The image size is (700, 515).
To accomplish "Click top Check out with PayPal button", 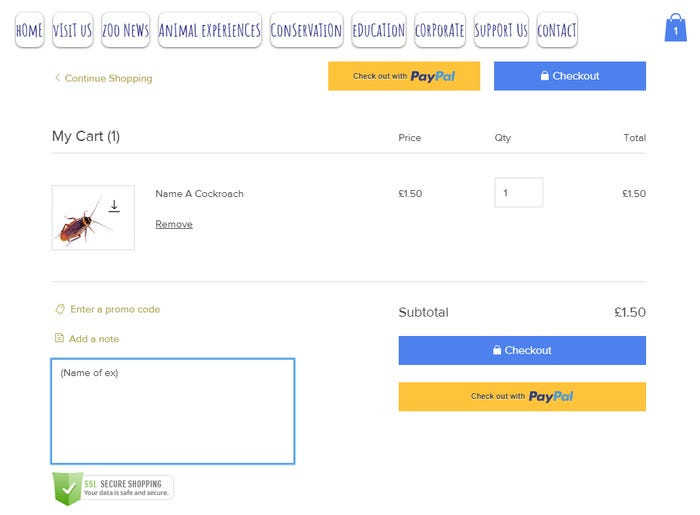I will point(404,76).
